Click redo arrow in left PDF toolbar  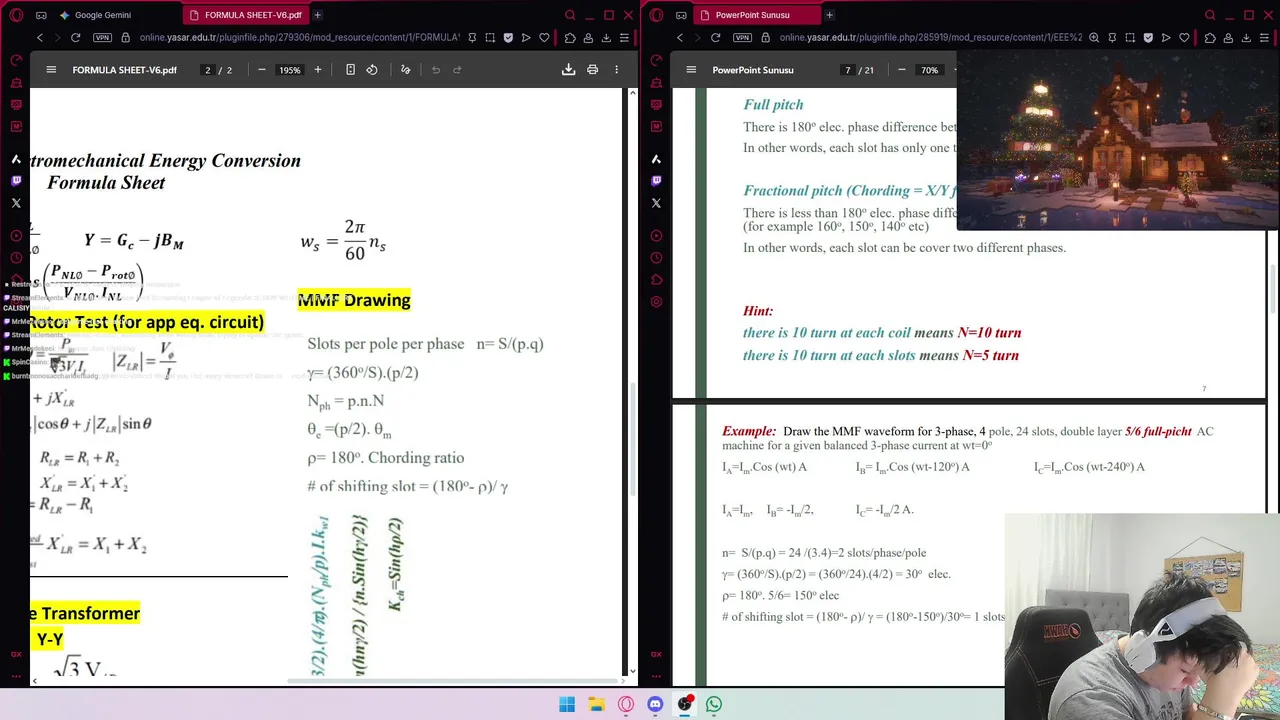pyautogui.click(x=457, y=70)
